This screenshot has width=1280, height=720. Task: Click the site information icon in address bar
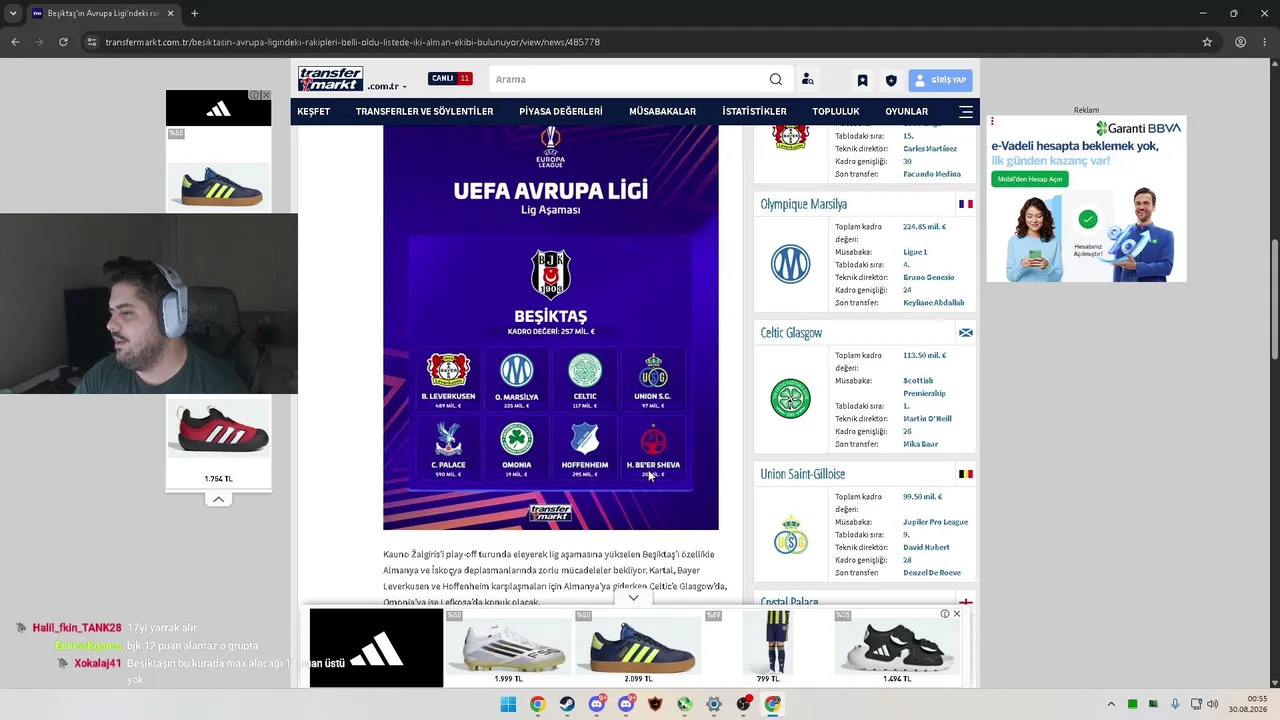tap(92, 42)
